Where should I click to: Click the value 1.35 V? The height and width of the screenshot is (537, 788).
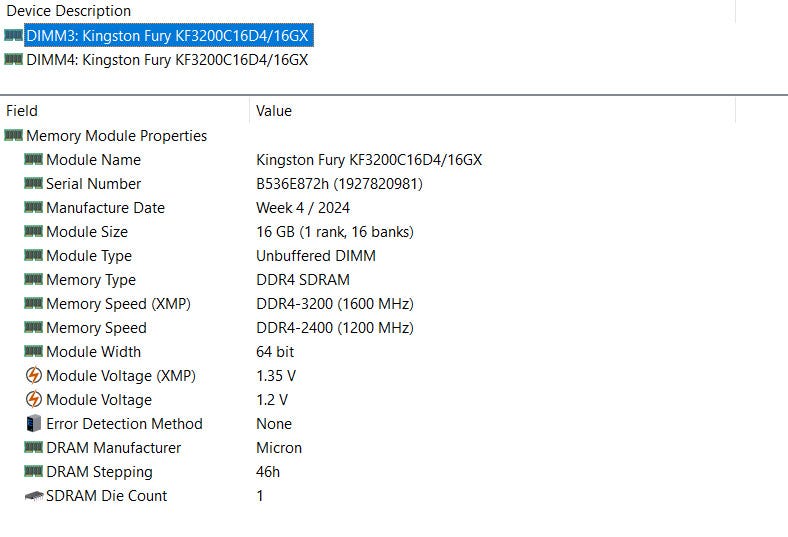click(276, 376)
